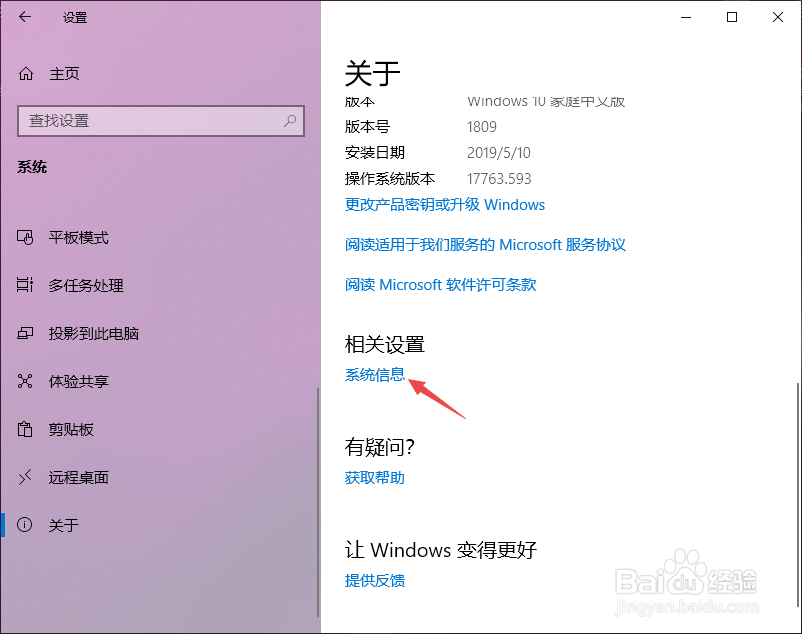Click 获取帮助 link

point(374,478)
